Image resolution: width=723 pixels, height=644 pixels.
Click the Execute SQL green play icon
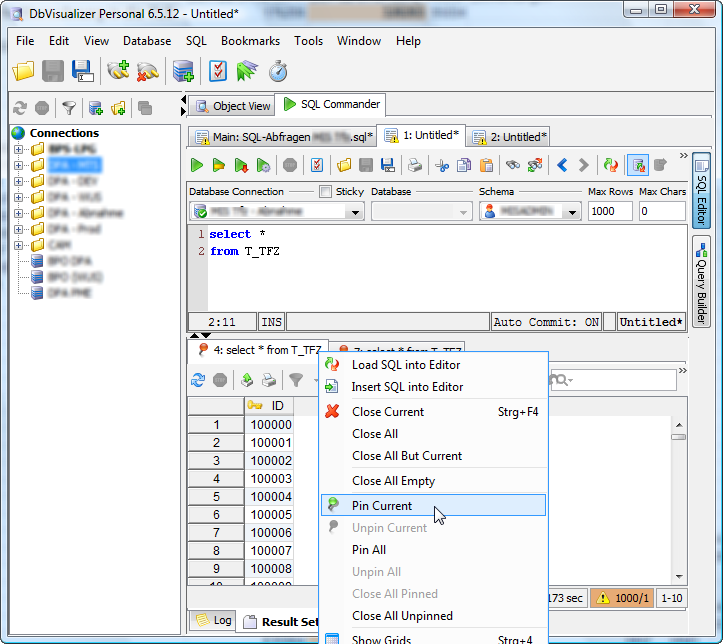197,165
